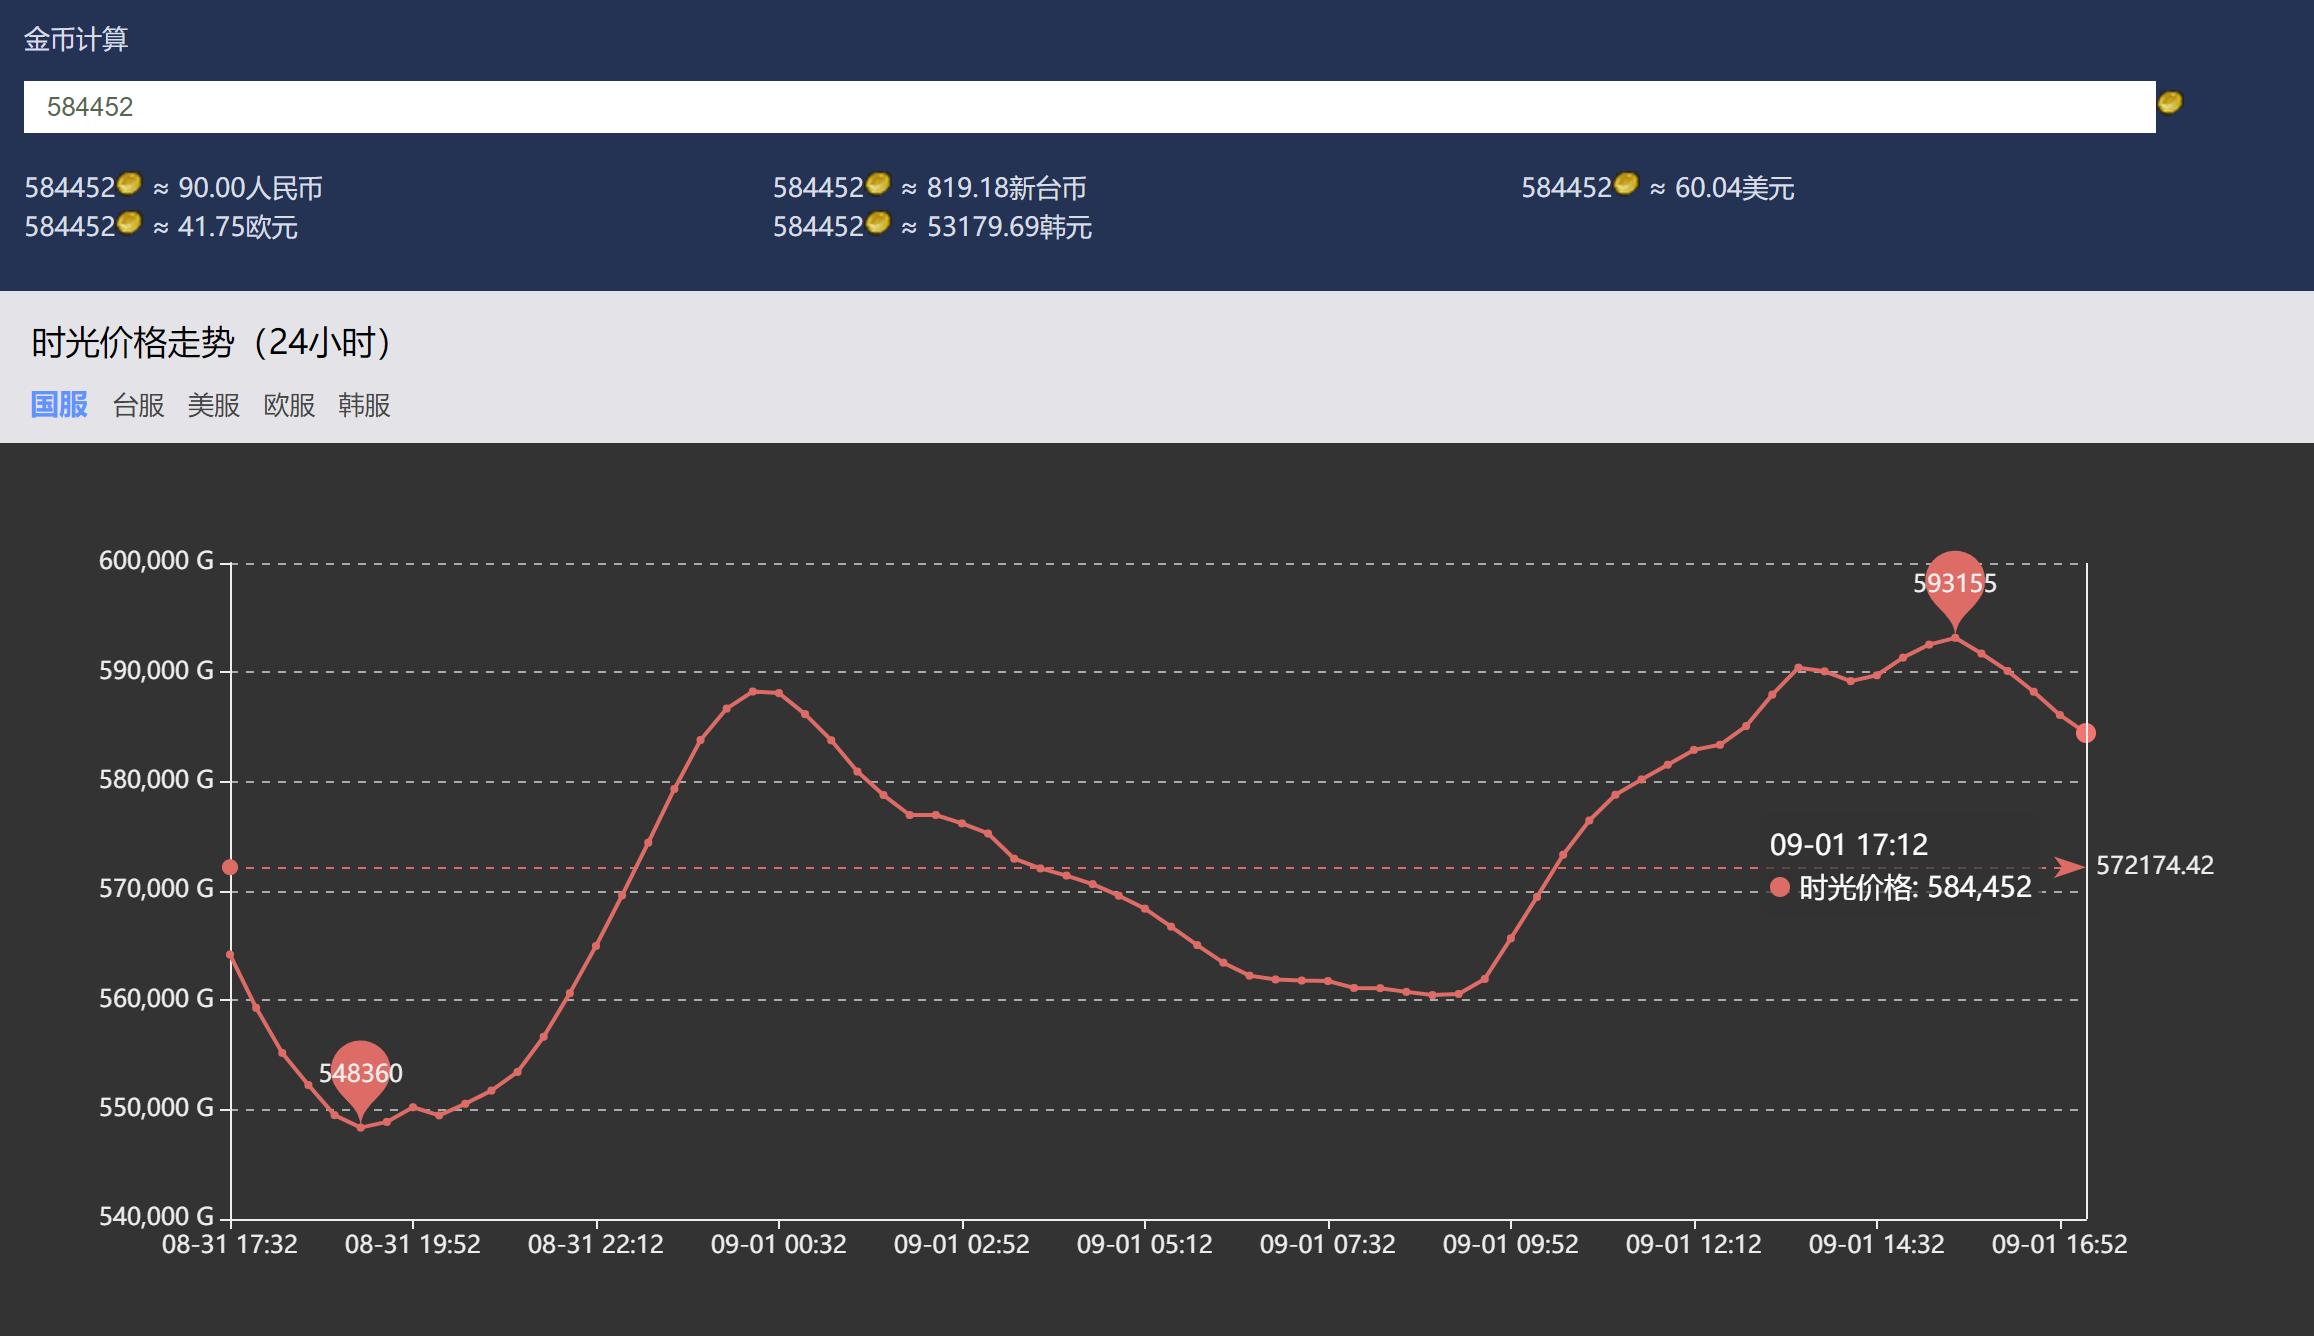2314x1336 pixels.
Task: Click the coin icon in the 欧元 conversion
Action: click(x=129, y=223)
